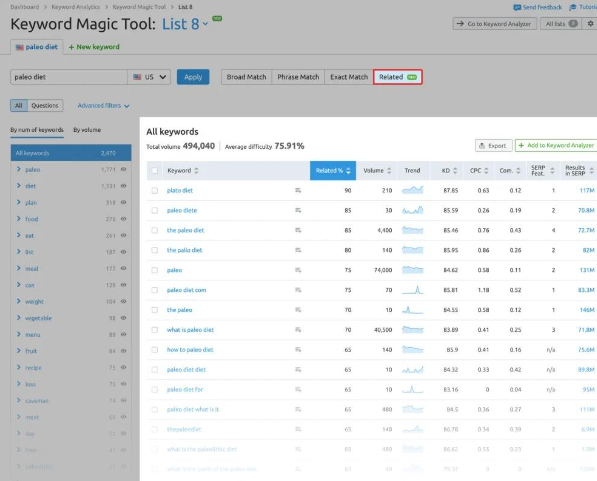Image resolution: width=597 pixels, height=481 pixels.
Task: Switch to the Related match tab
Action: click(397, 77)
